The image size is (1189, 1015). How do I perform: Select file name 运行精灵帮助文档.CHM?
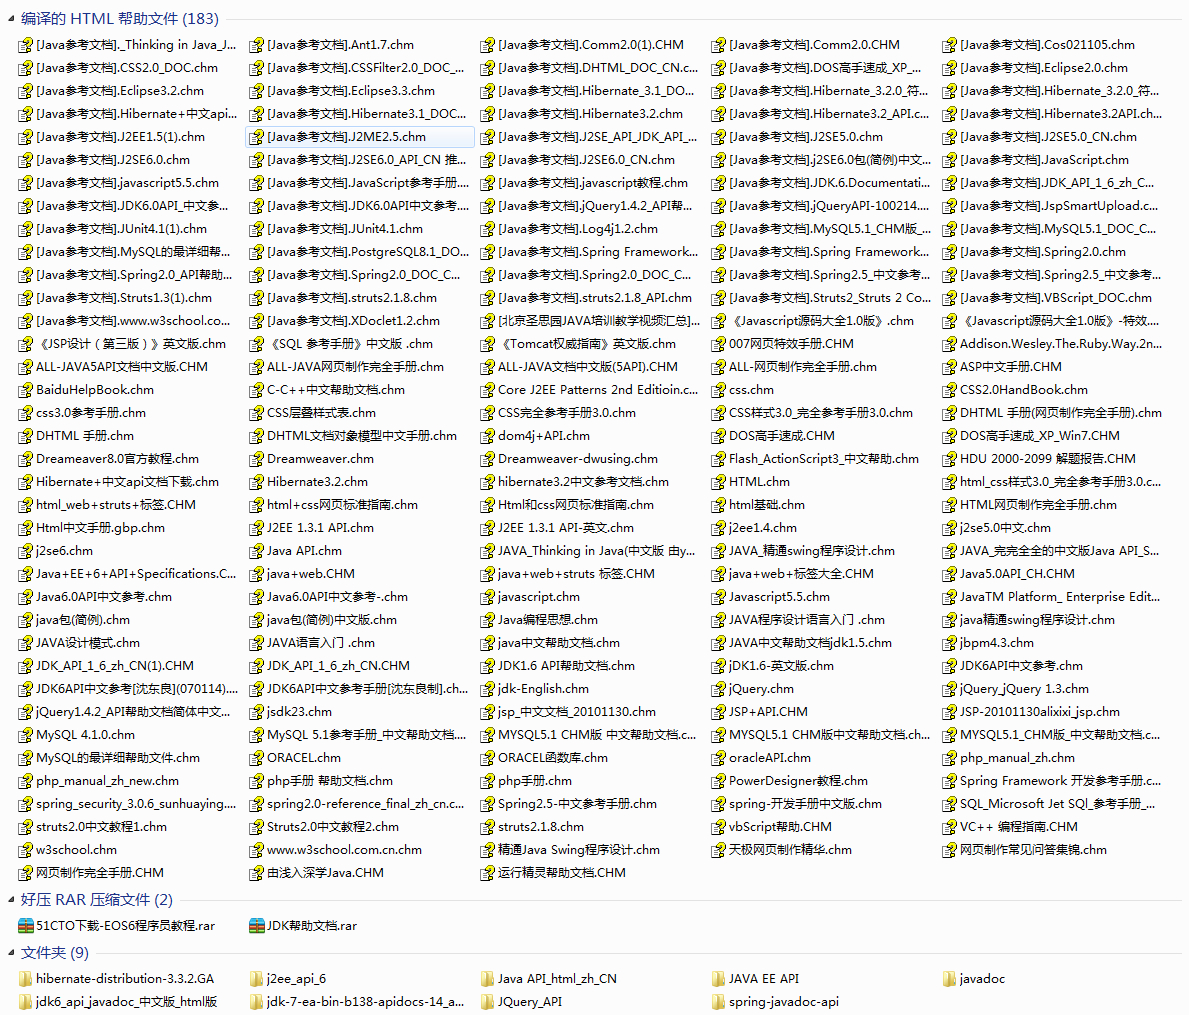coord(562,872)
